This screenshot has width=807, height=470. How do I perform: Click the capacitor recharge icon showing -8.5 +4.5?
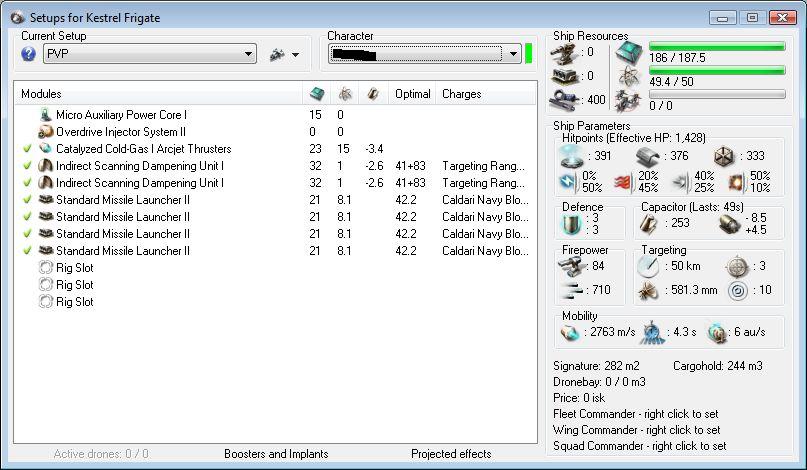point(730,224)
